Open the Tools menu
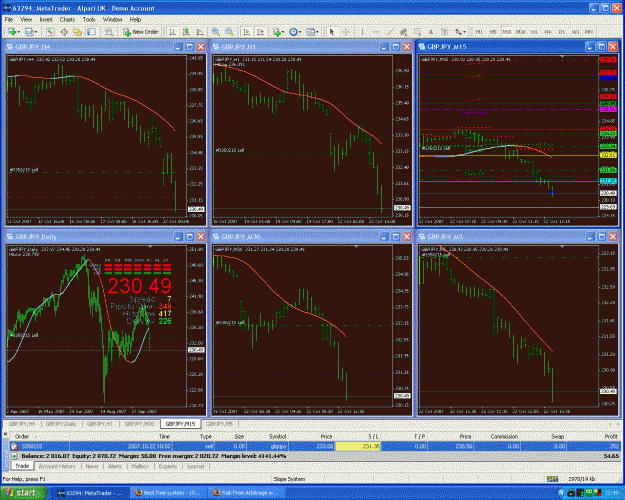 pyautogui.click(x=89, y=19)
